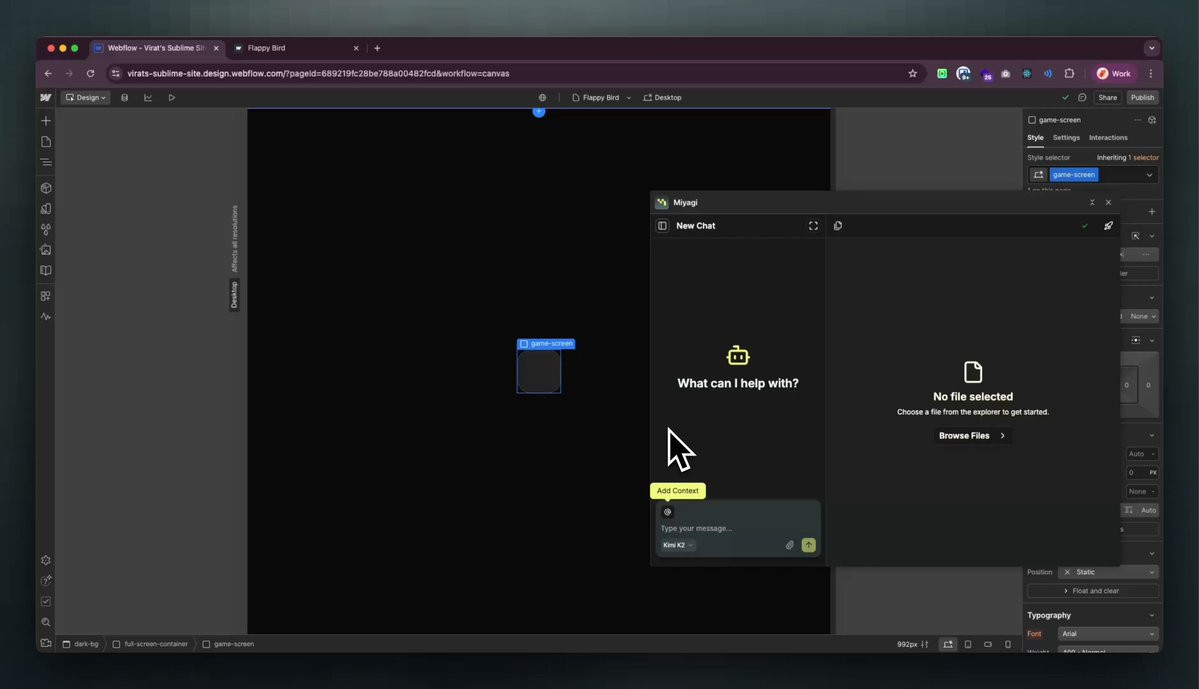Open the Apps panel icon

46,296
